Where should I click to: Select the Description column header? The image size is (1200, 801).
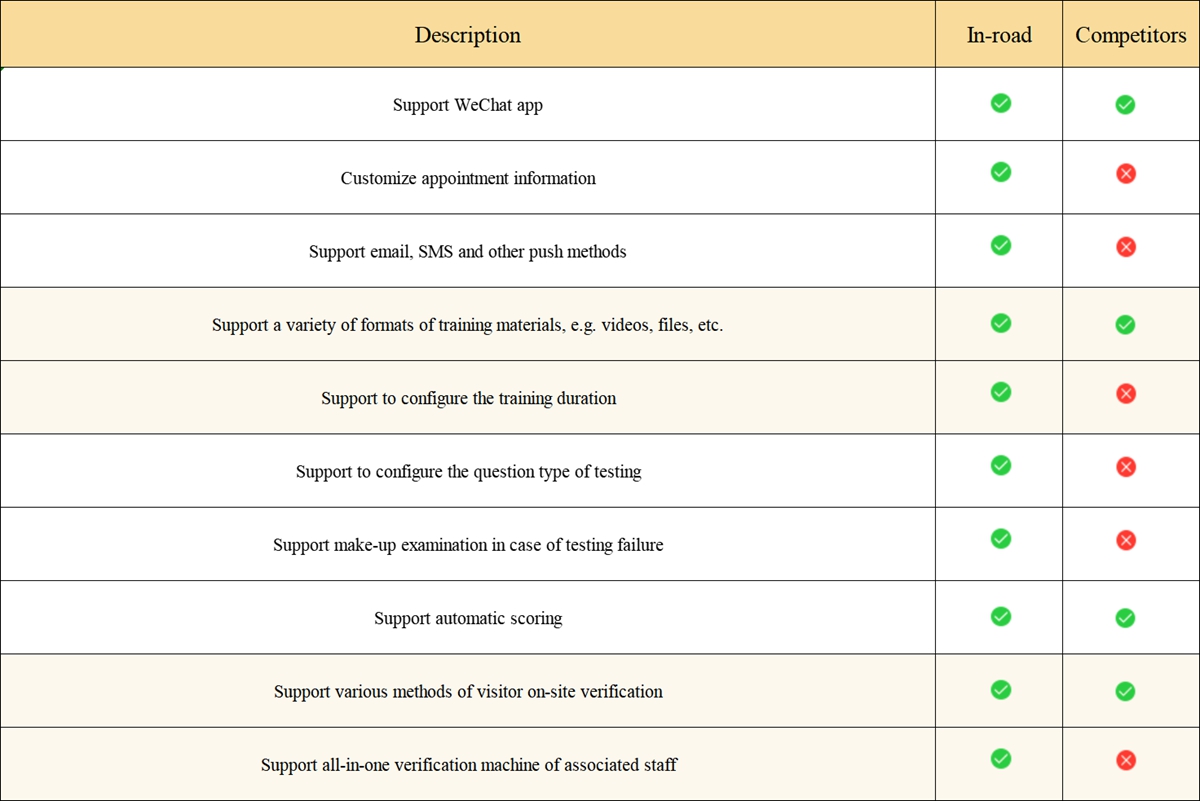[x=468, y=35]
